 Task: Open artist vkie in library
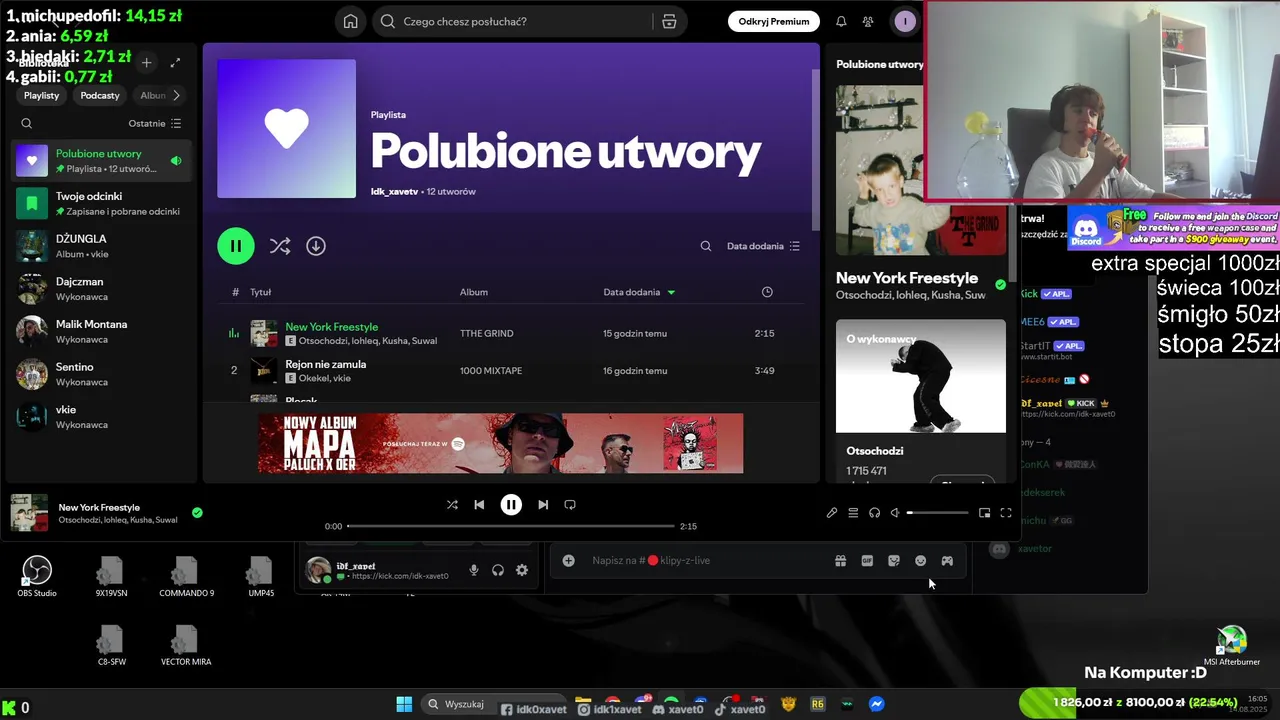101,417
